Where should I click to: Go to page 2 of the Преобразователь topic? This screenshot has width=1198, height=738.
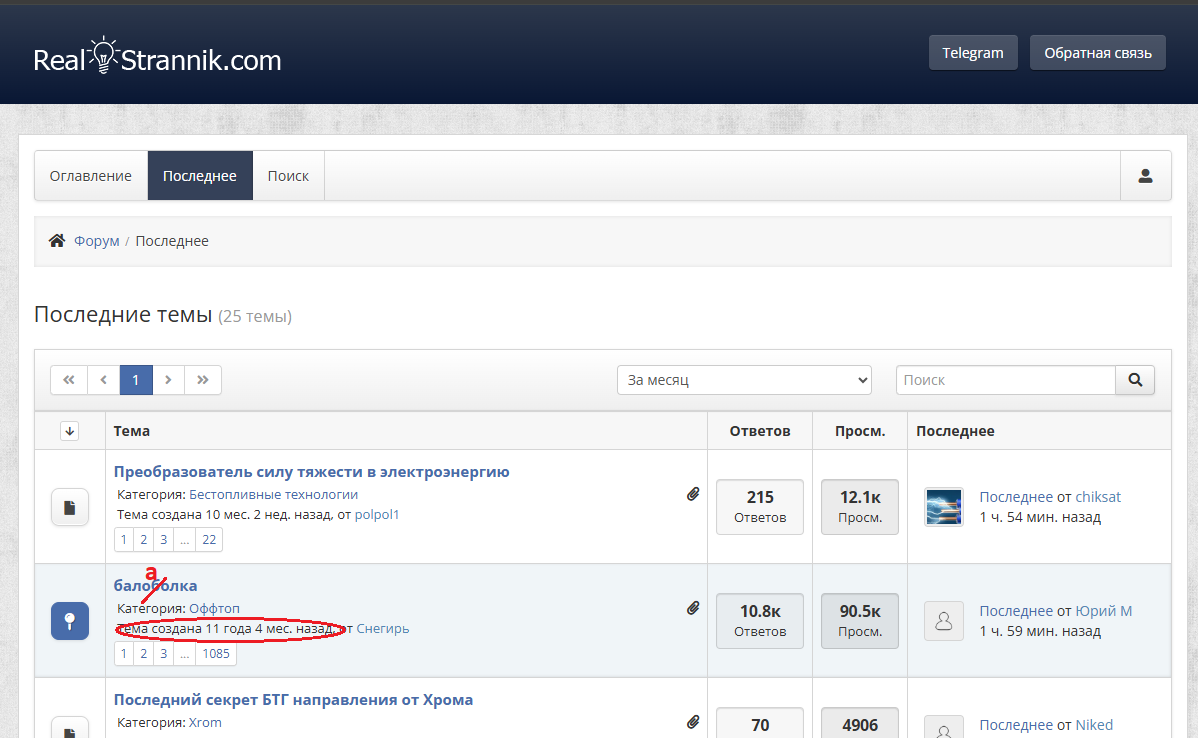point(144,539)
